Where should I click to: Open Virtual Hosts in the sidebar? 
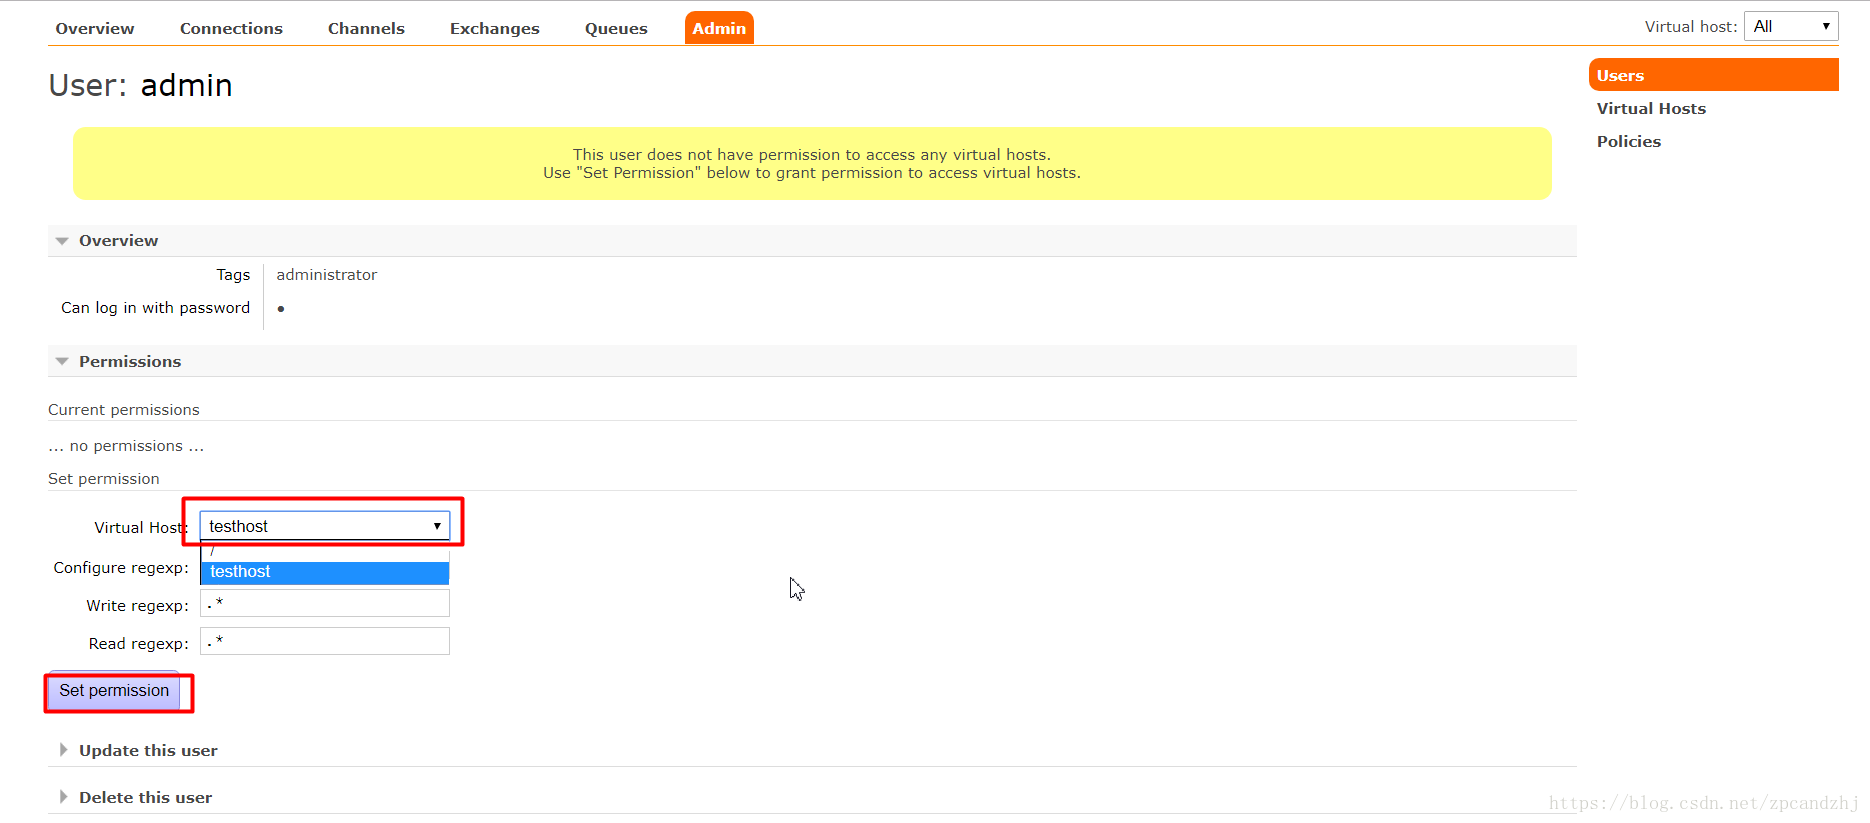(x=1651, y=109)
